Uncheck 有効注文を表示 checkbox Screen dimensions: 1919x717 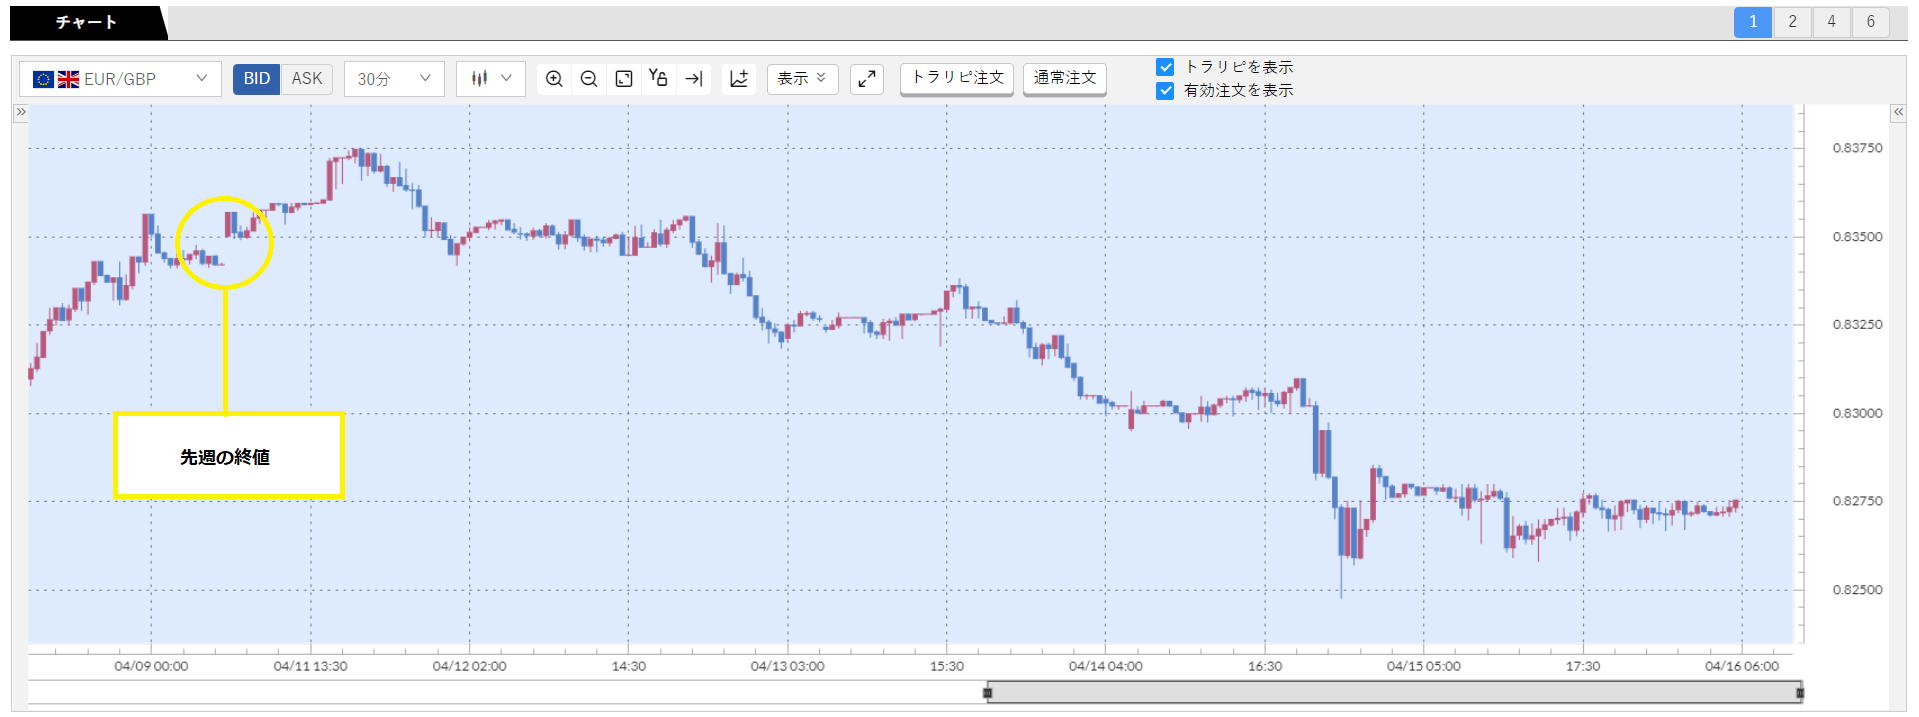pos(1165,91)
